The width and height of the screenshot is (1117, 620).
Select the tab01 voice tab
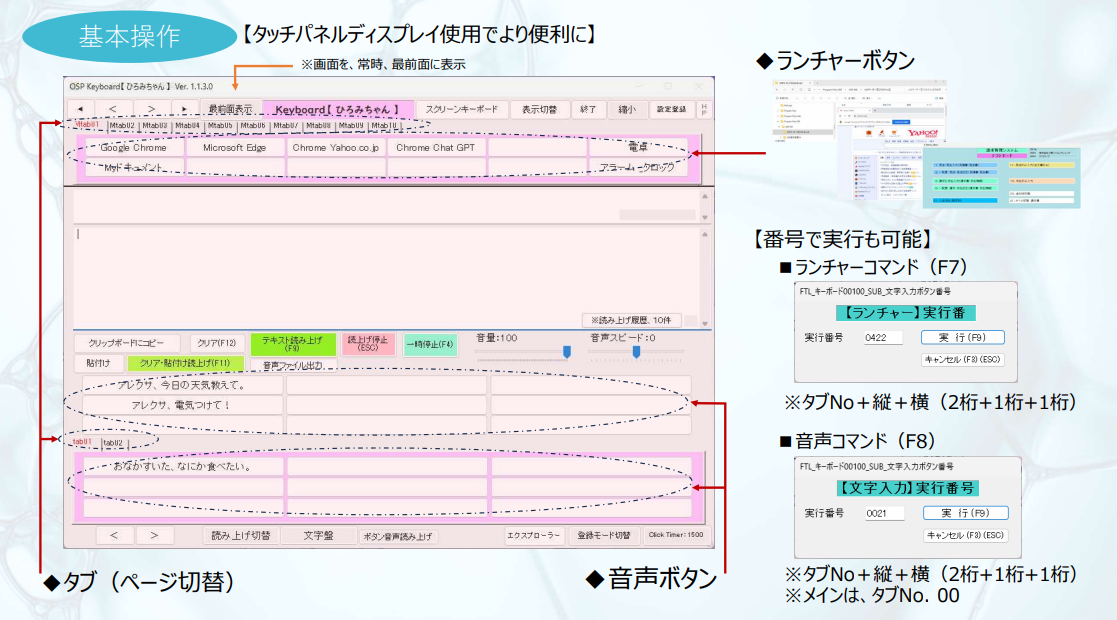tap(83, 442)
